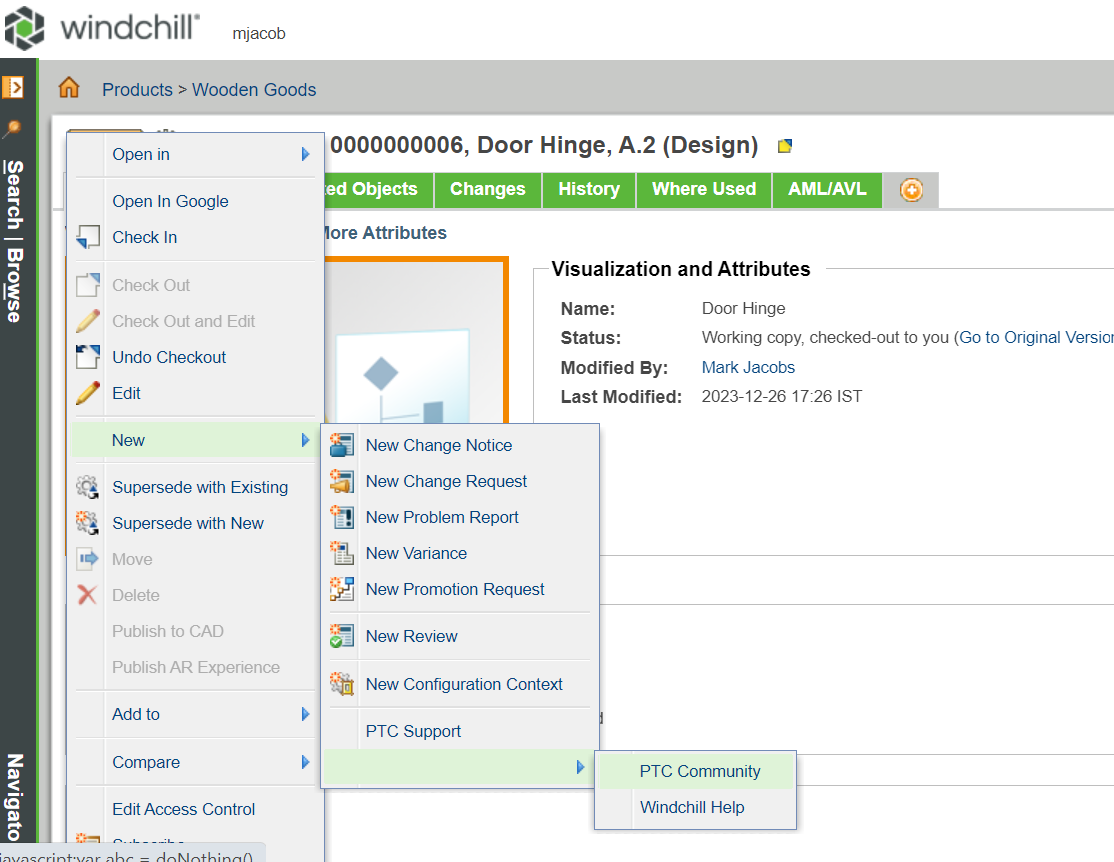
Task: Select New Problem Report from the menu
Action: point(443,517)
